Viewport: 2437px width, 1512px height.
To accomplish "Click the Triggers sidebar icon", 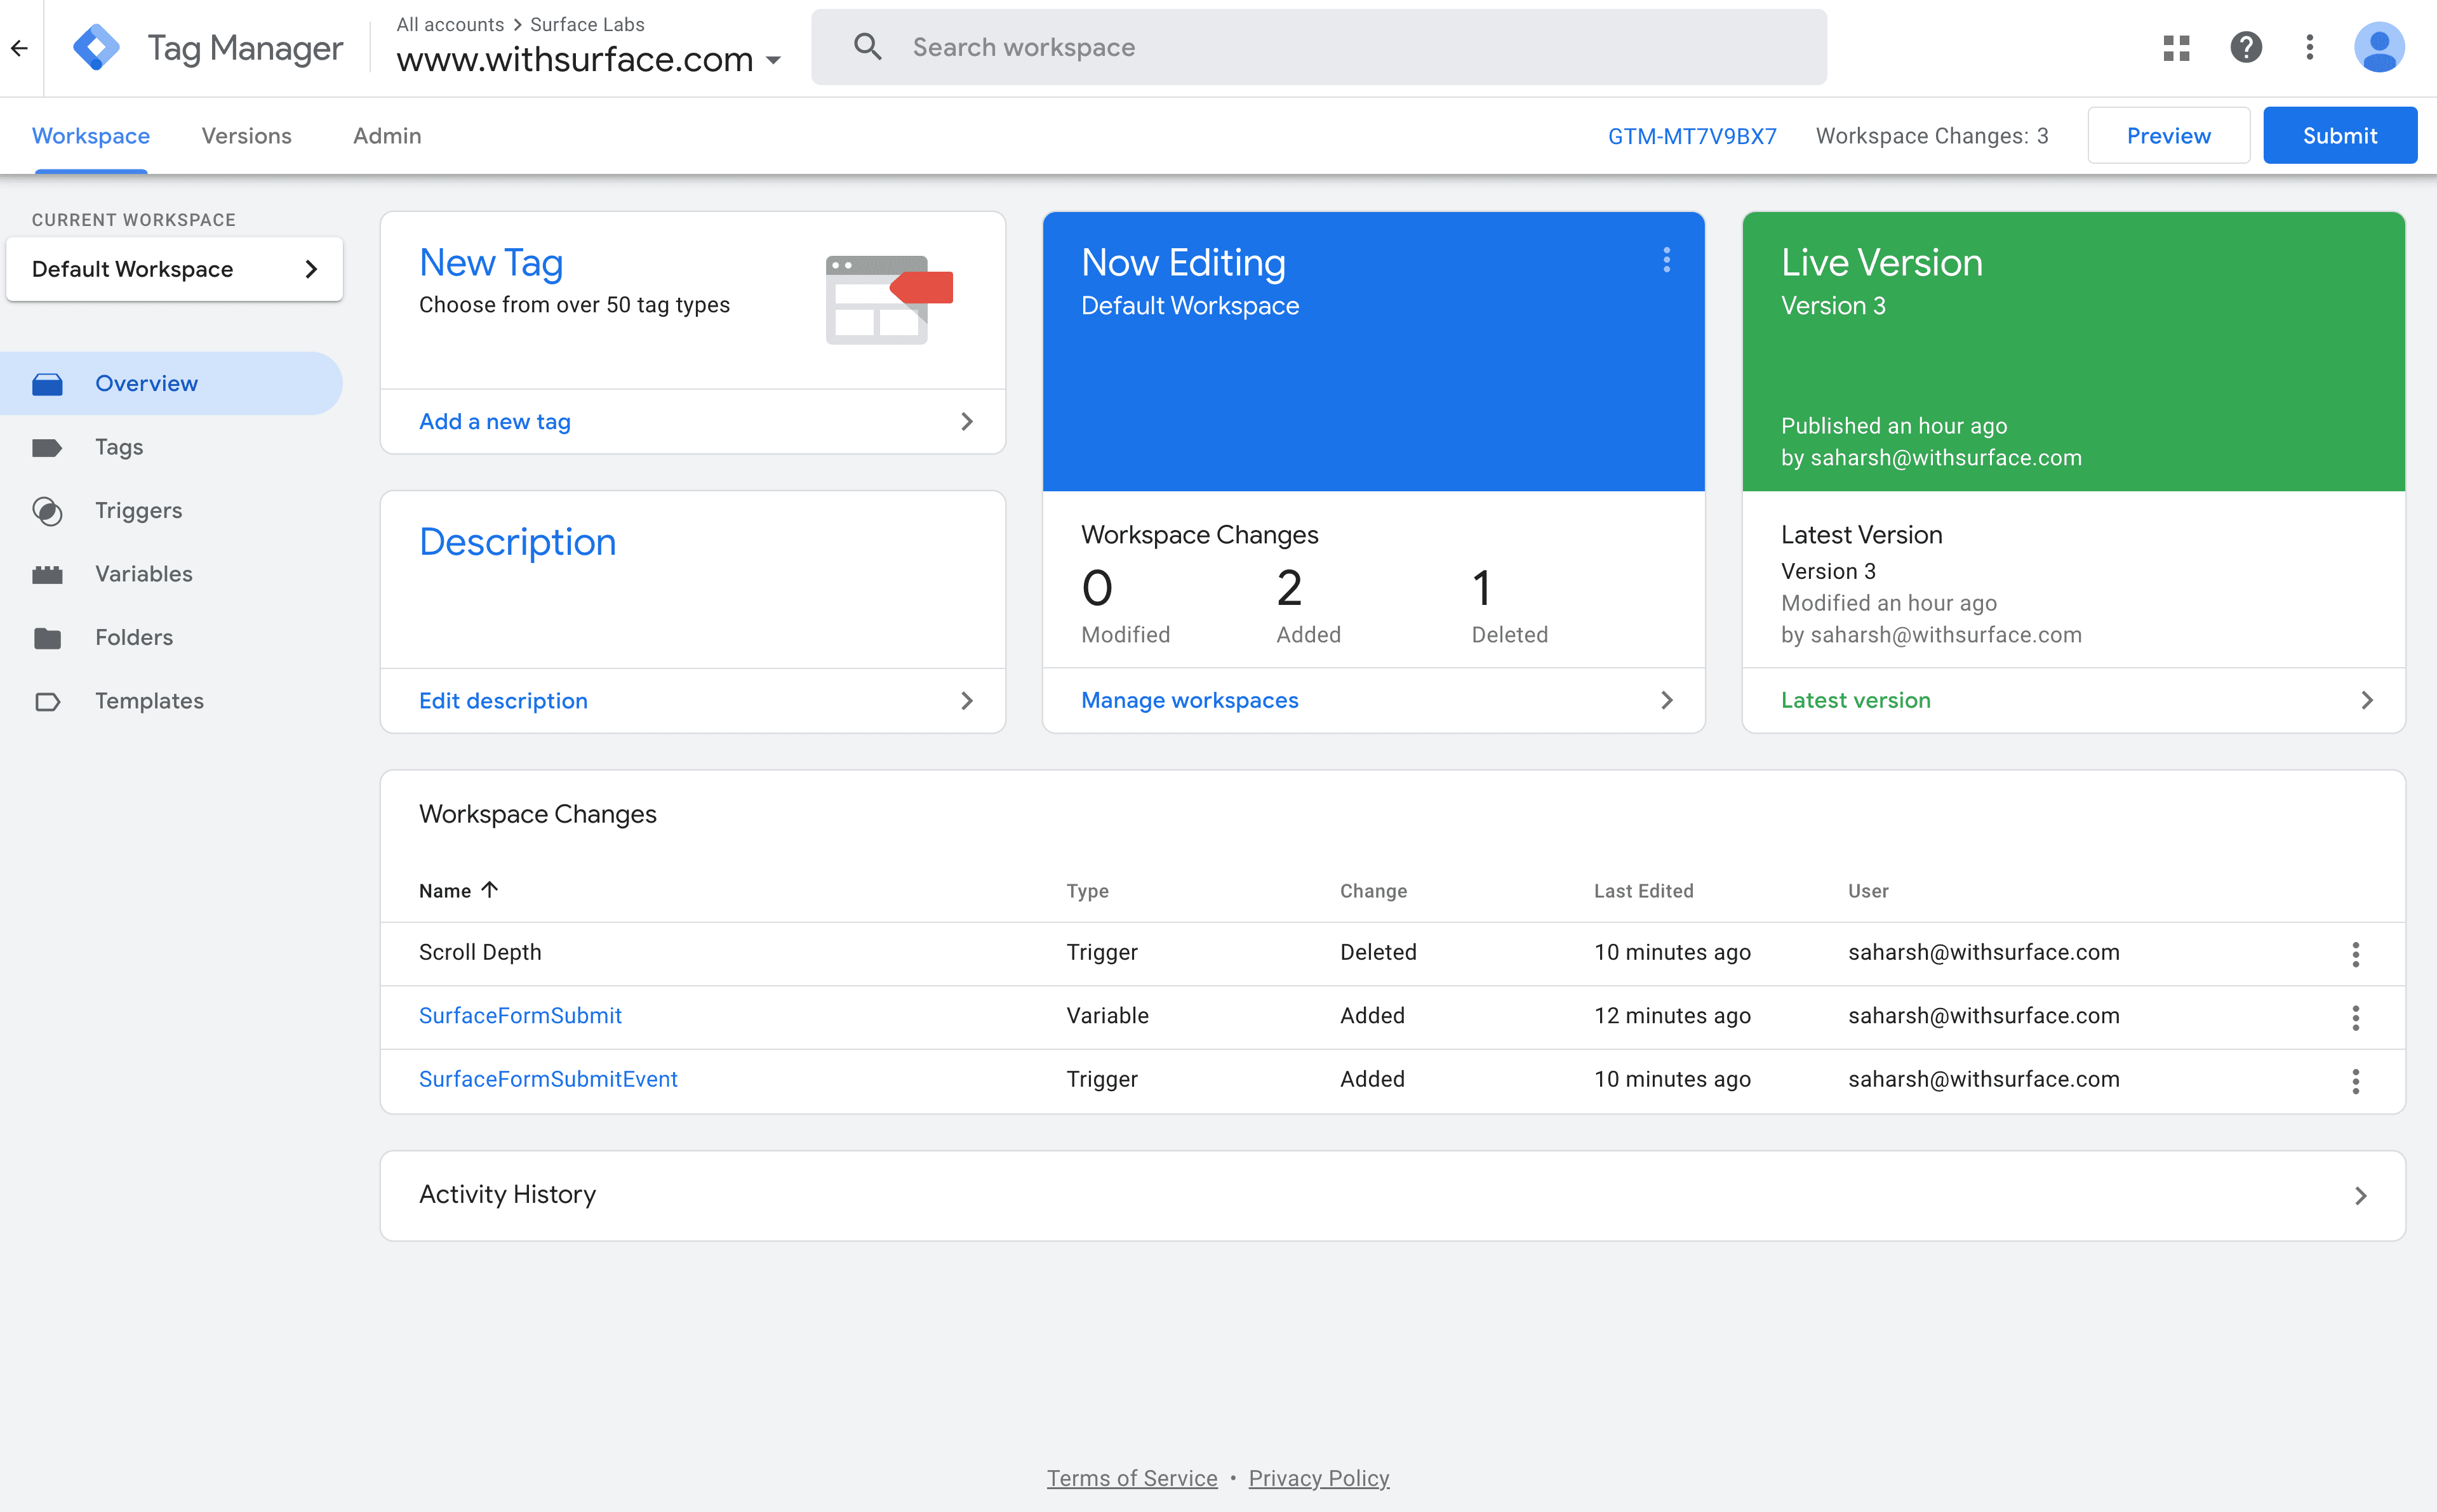I will pos(47,511).
